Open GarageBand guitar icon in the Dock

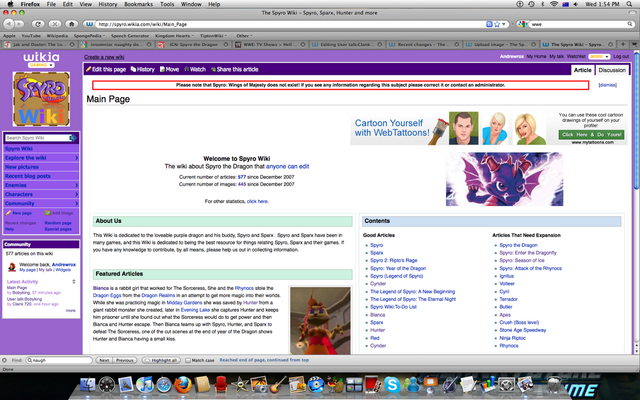click(278, 384)
